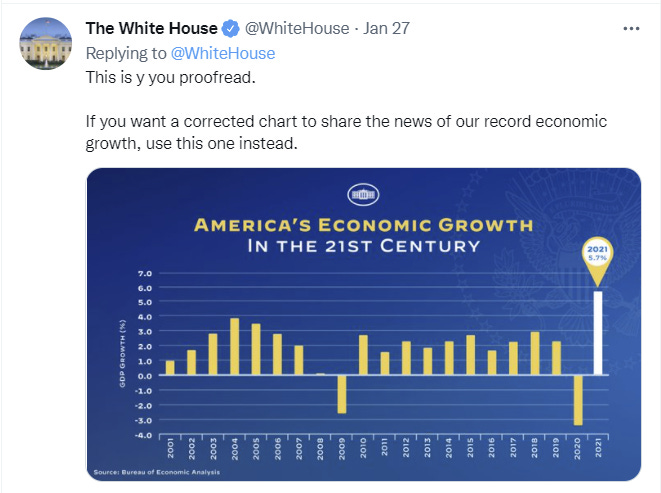Click the Jan 27 timestamp
661x493 pixels.
pyautogui.click(x=386, y=28)
